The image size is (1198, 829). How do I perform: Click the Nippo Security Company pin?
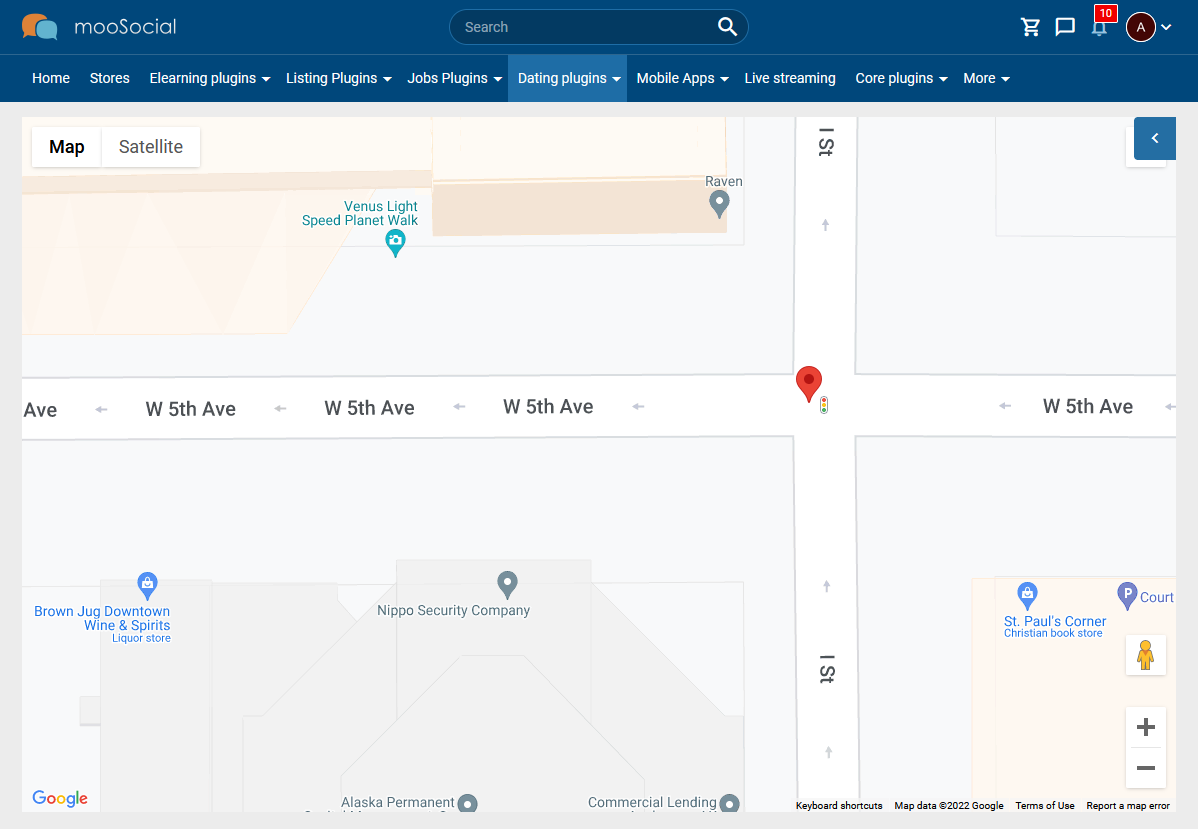pos(507,585)
